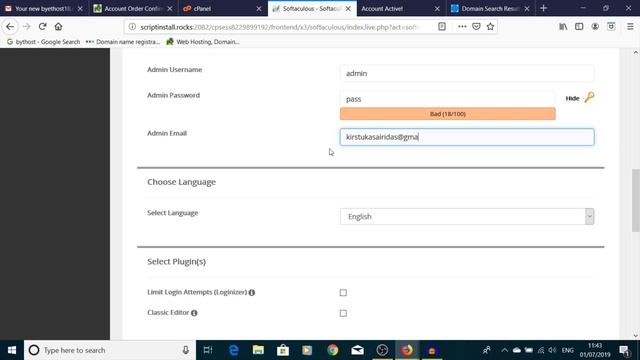640x360 pixels.
Task: Open 'Web Hosting, Domain...' bookmark
Action: (x=203, y=42)
